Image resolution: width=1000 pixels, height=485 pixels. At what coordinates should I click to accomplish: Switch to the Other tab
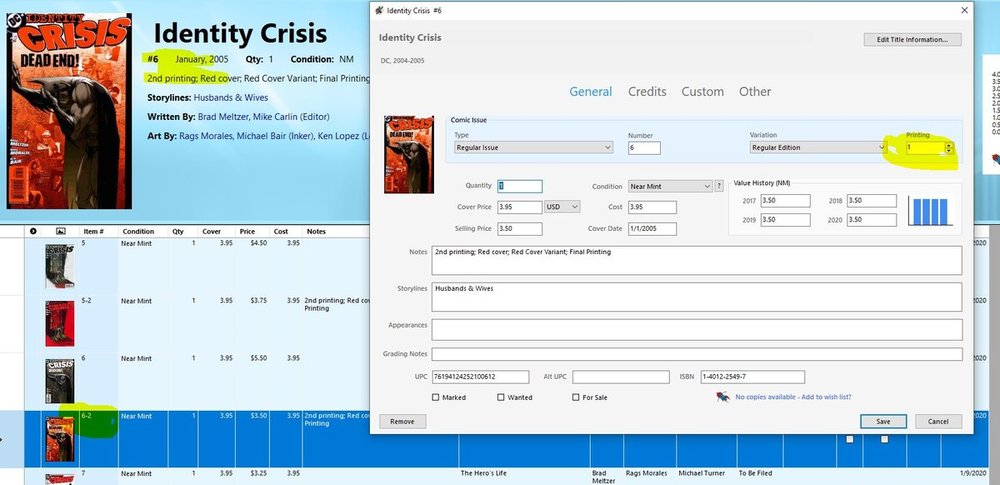(755, 92)
